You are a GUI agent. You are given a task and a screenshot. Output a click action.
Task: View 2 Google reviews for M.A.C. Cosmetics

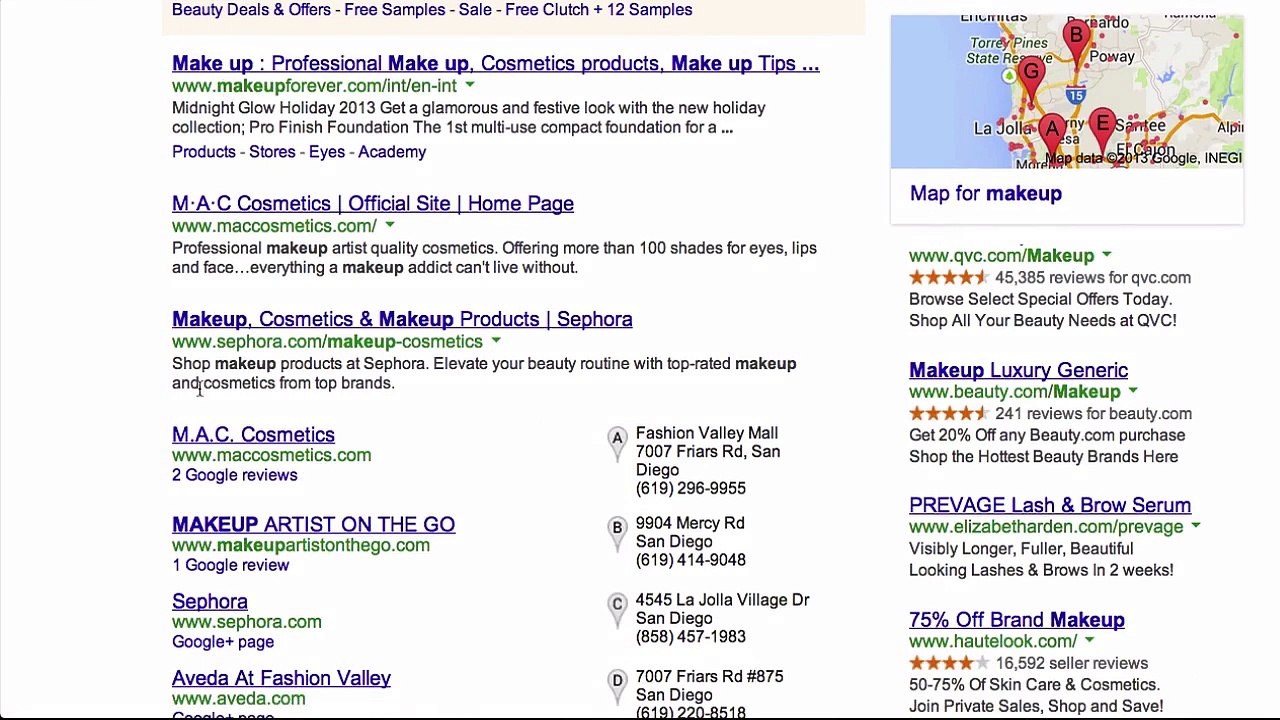coord(235,475)
